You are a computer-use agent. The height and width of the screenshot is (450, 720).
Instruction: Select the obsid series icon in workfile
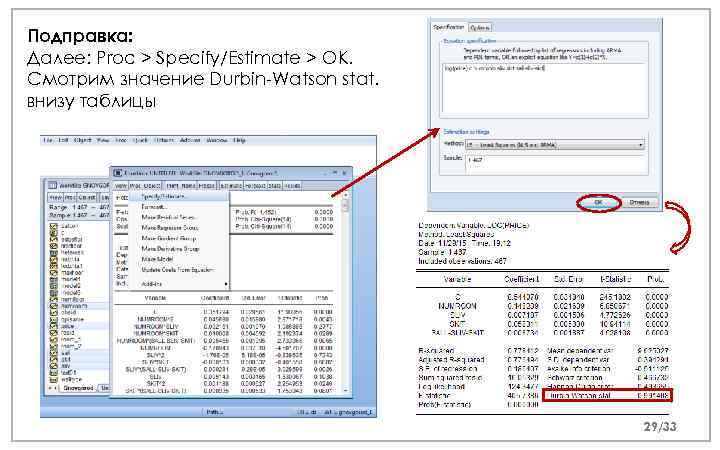tap(53, 312)
